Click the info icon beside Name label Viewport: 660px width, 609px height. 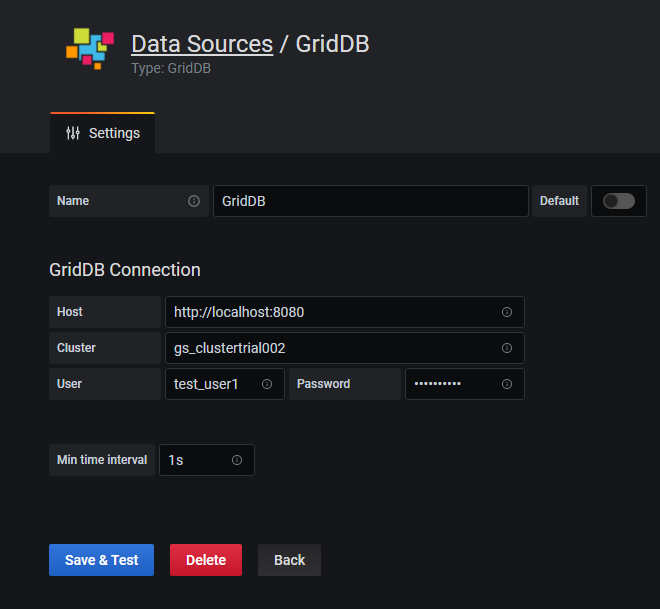pos(194,201)
